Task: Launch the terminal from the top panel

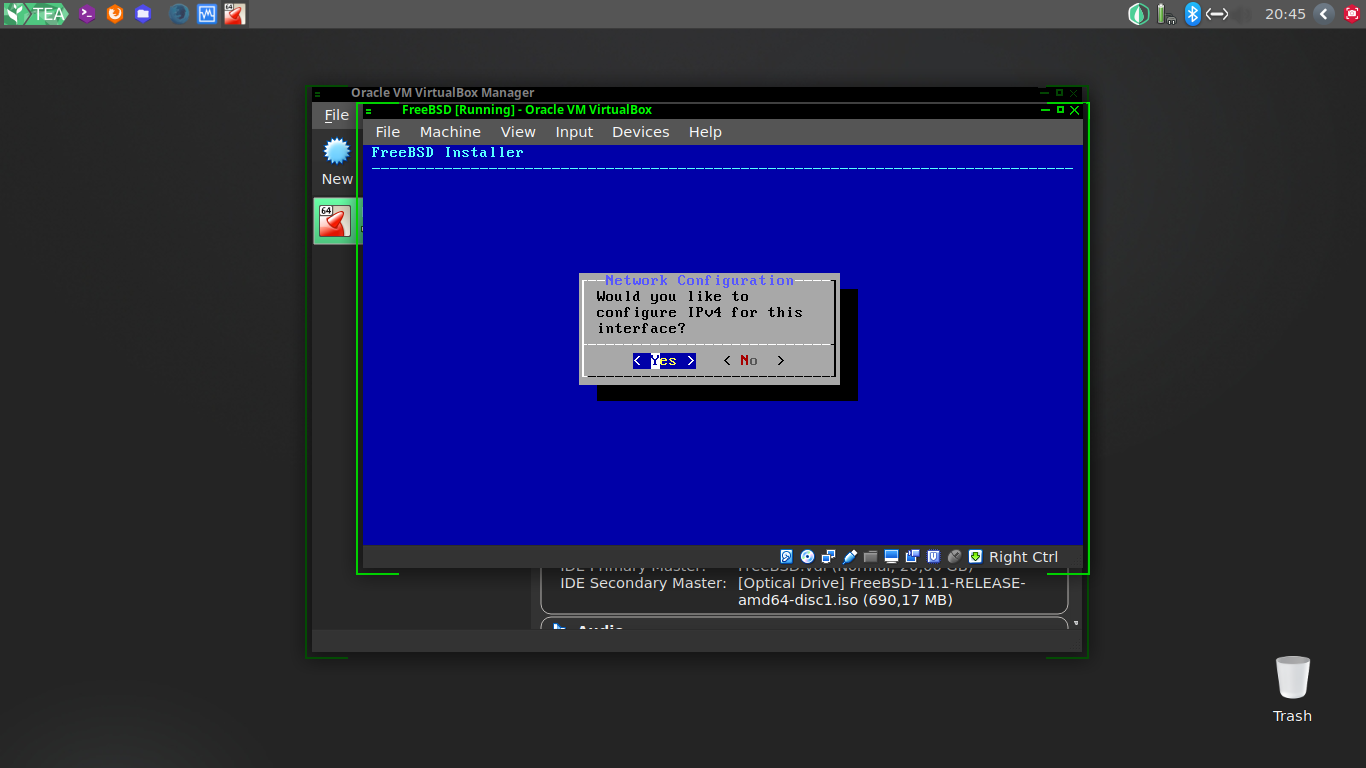Action: click(87, 14)
